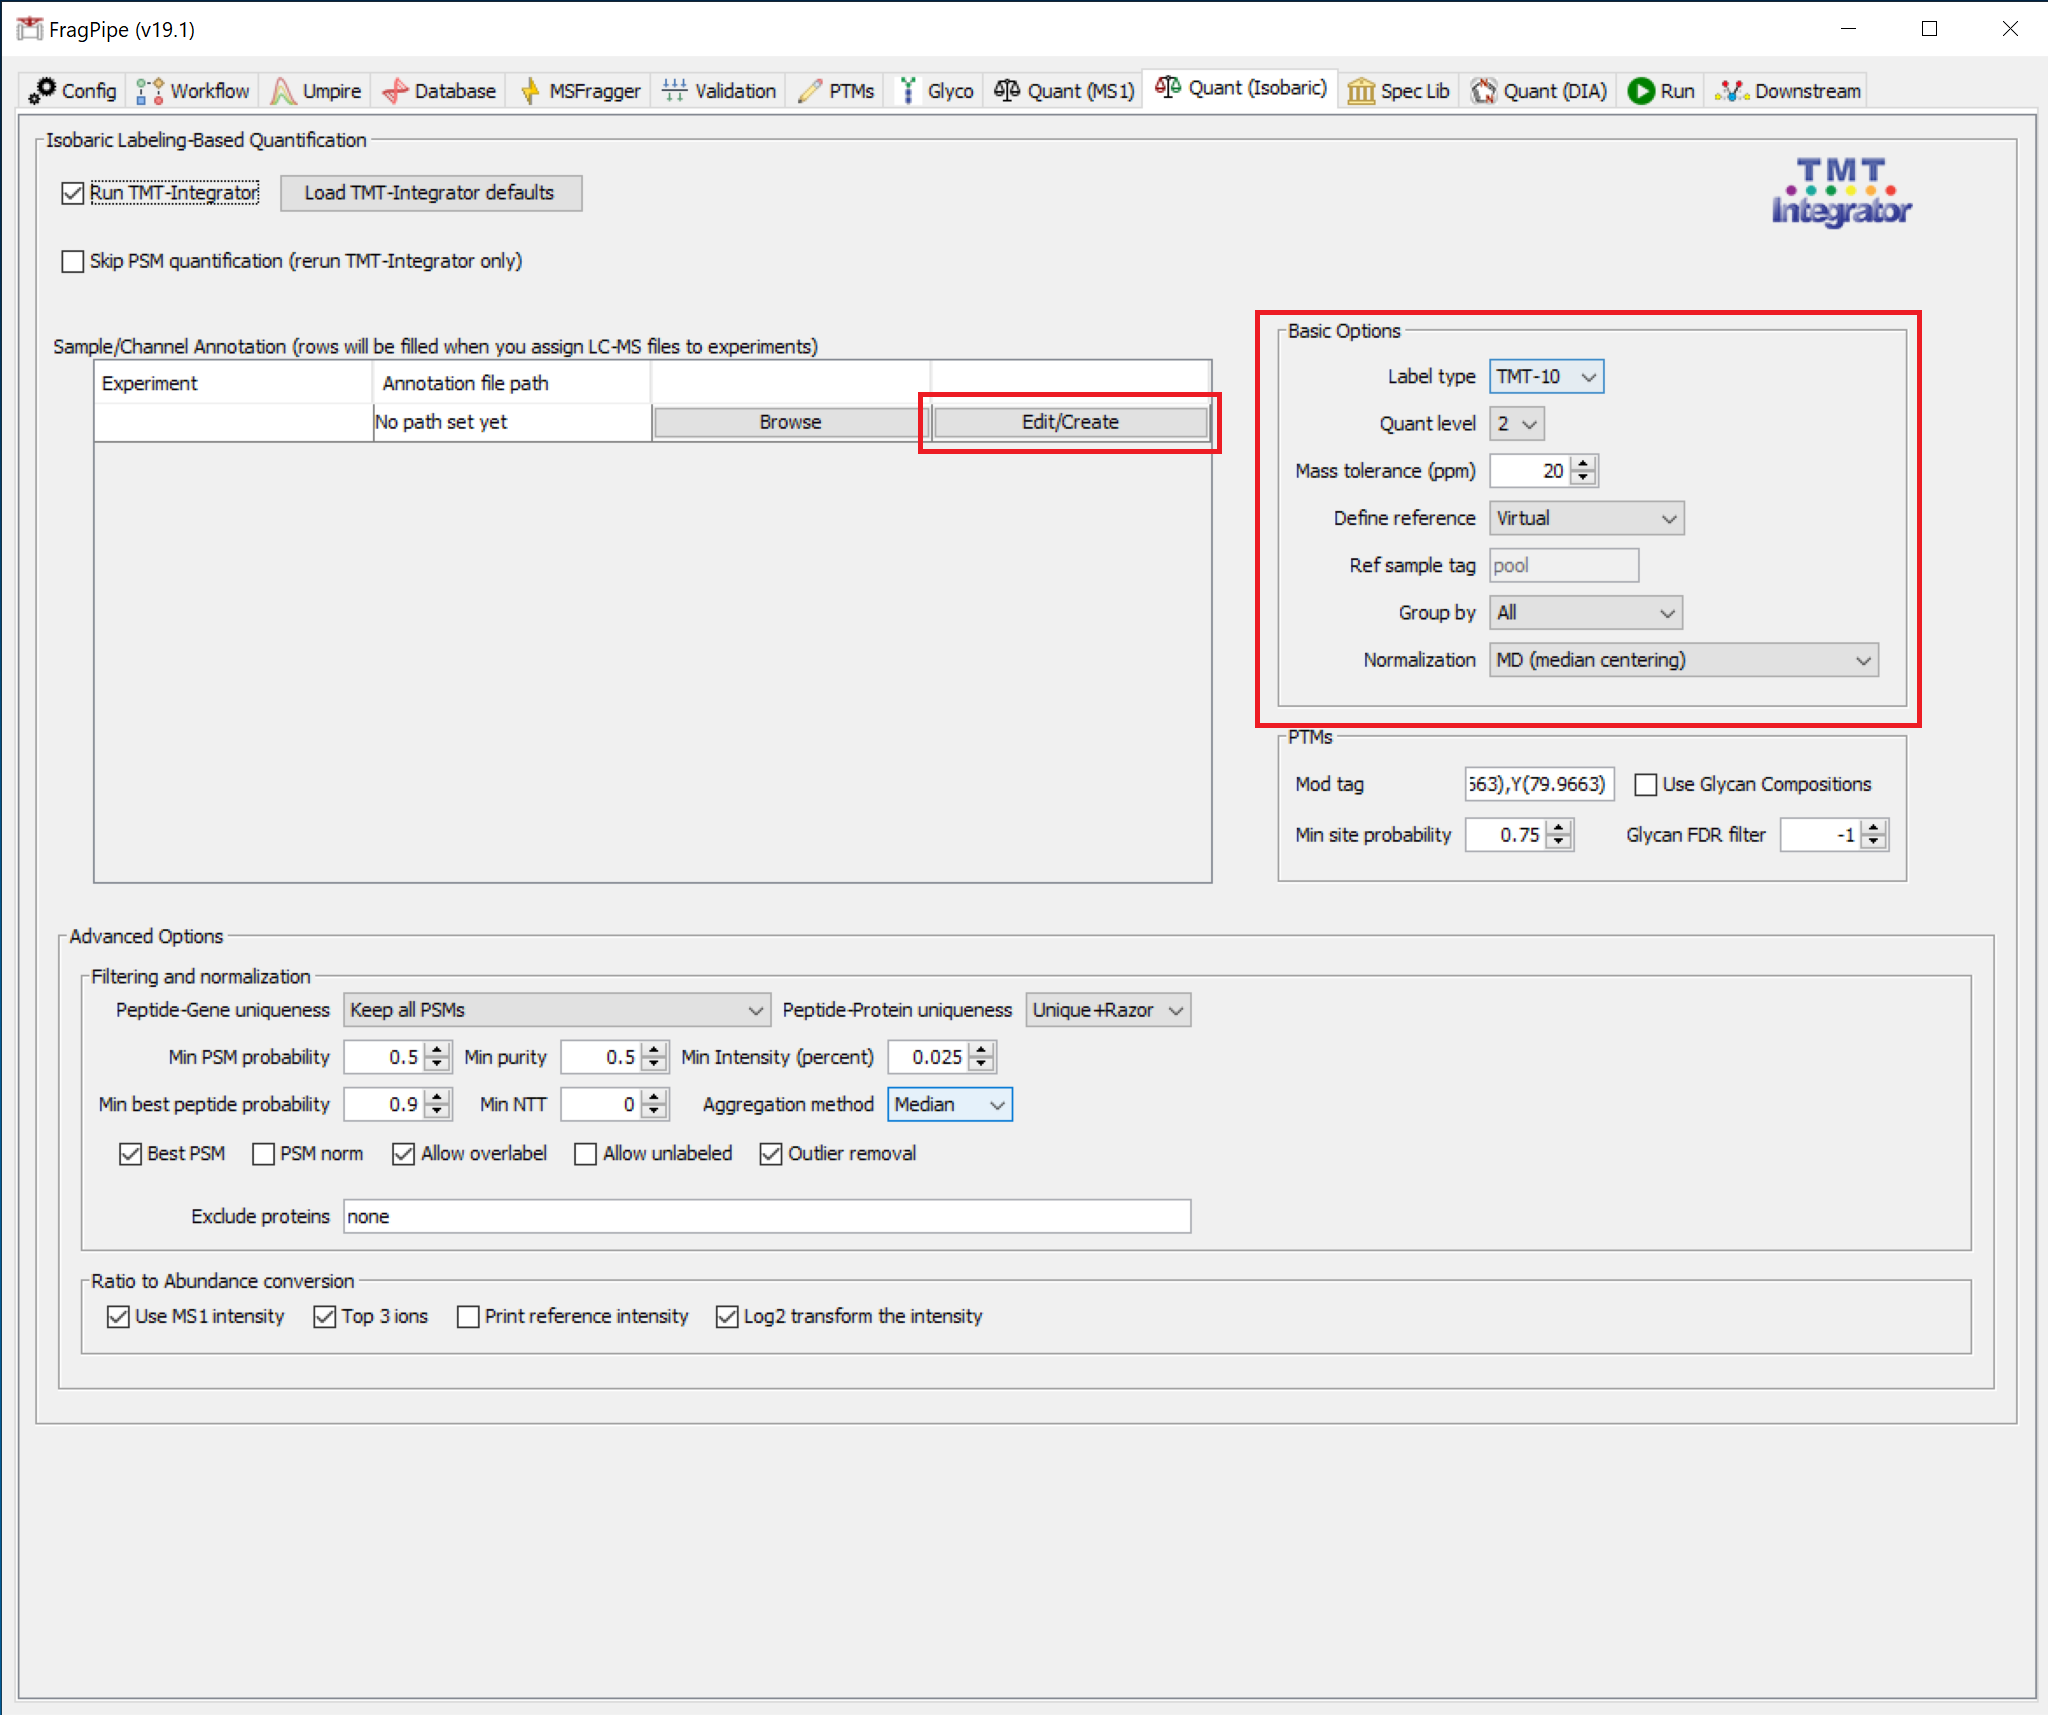Open Spec Lib via its building icon

point(1360,91)
